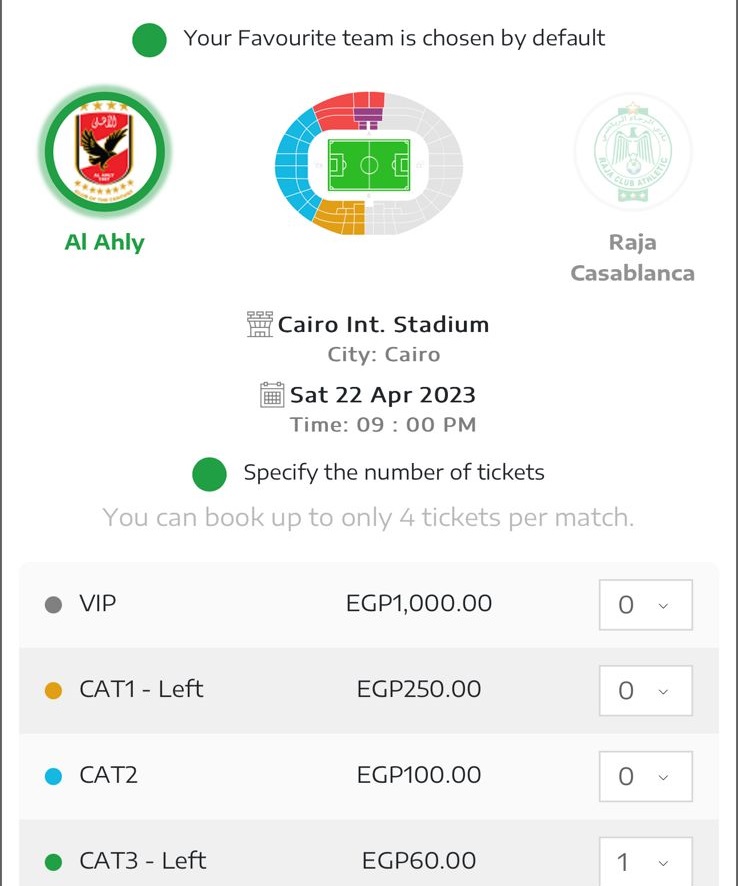Click the green pitch in stadium map

[x=369, y=163]
